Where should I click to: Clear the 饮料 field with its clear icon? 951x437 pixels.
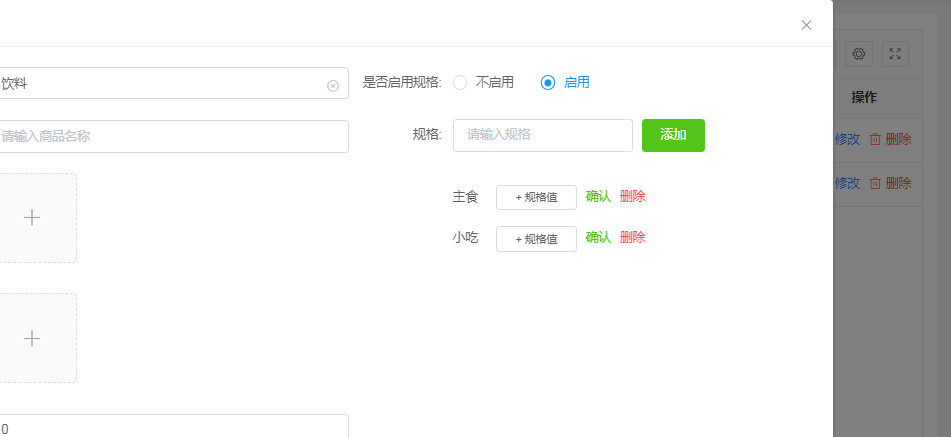(x=332, y=85)
